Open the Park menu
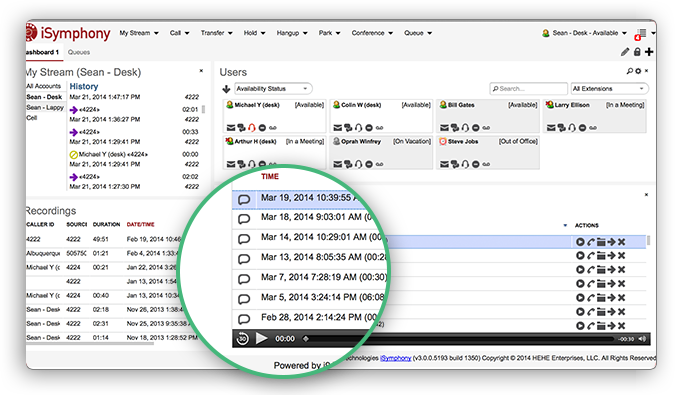Image resolution: width=675 pixels, height=395 pixels. click(x=329, y=33)
